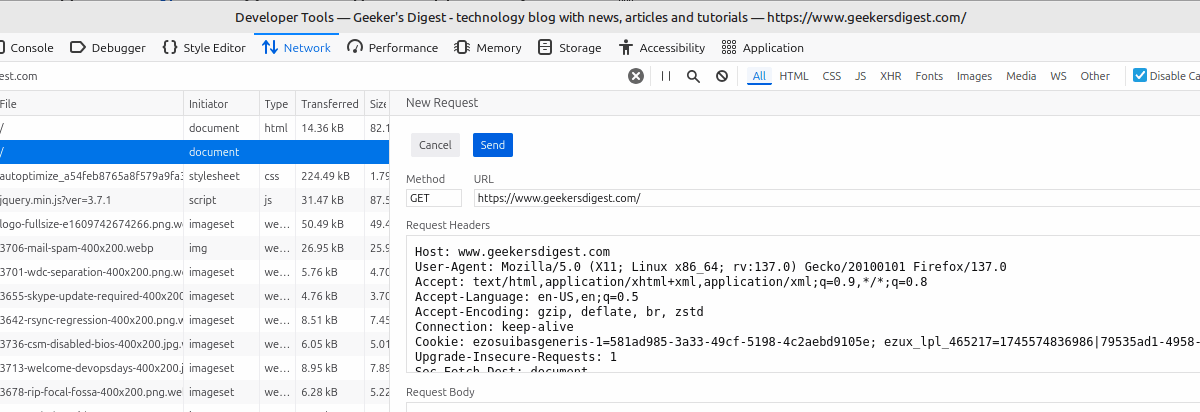Viewport: 1200px width, 412px height.
Task: Filter requests by Images type
Action: click(974, 76)
